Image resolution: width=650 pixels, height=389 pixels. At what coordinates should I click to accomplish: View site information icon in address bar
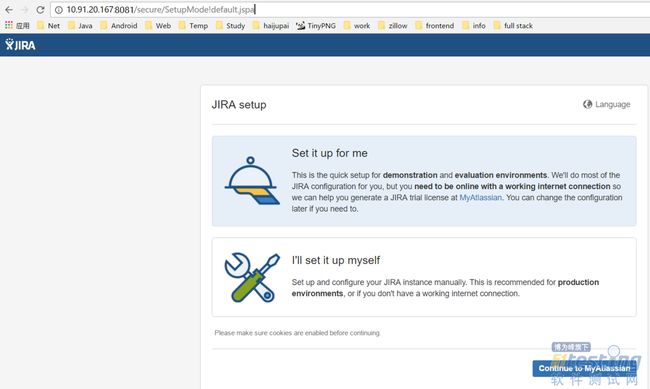(x=58, y=10)
